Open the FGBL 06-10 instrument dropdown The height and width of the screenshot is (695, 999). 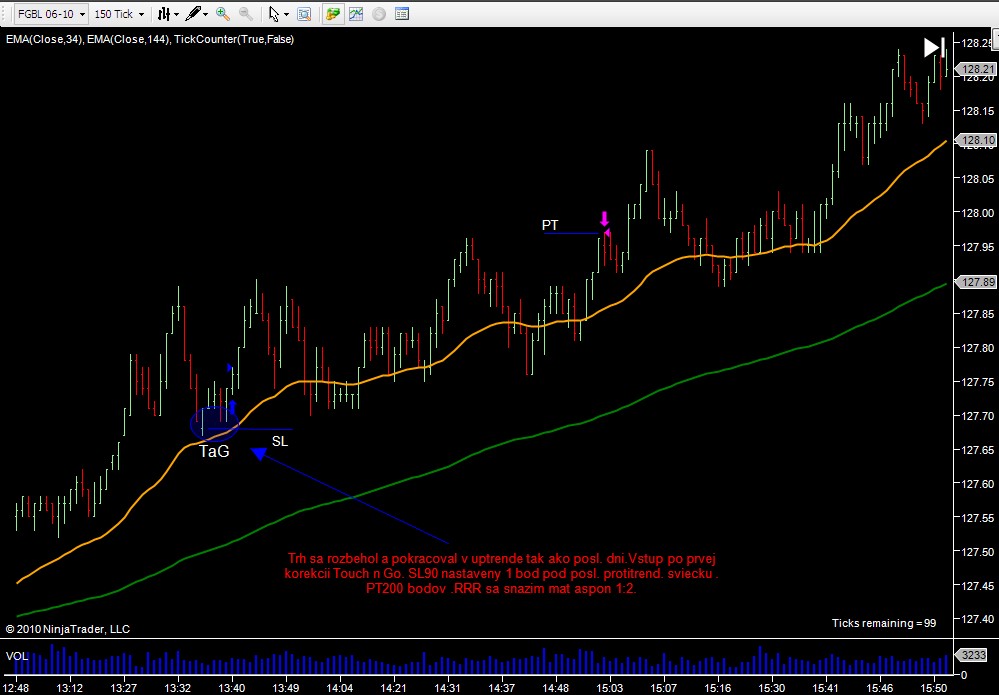51,13
